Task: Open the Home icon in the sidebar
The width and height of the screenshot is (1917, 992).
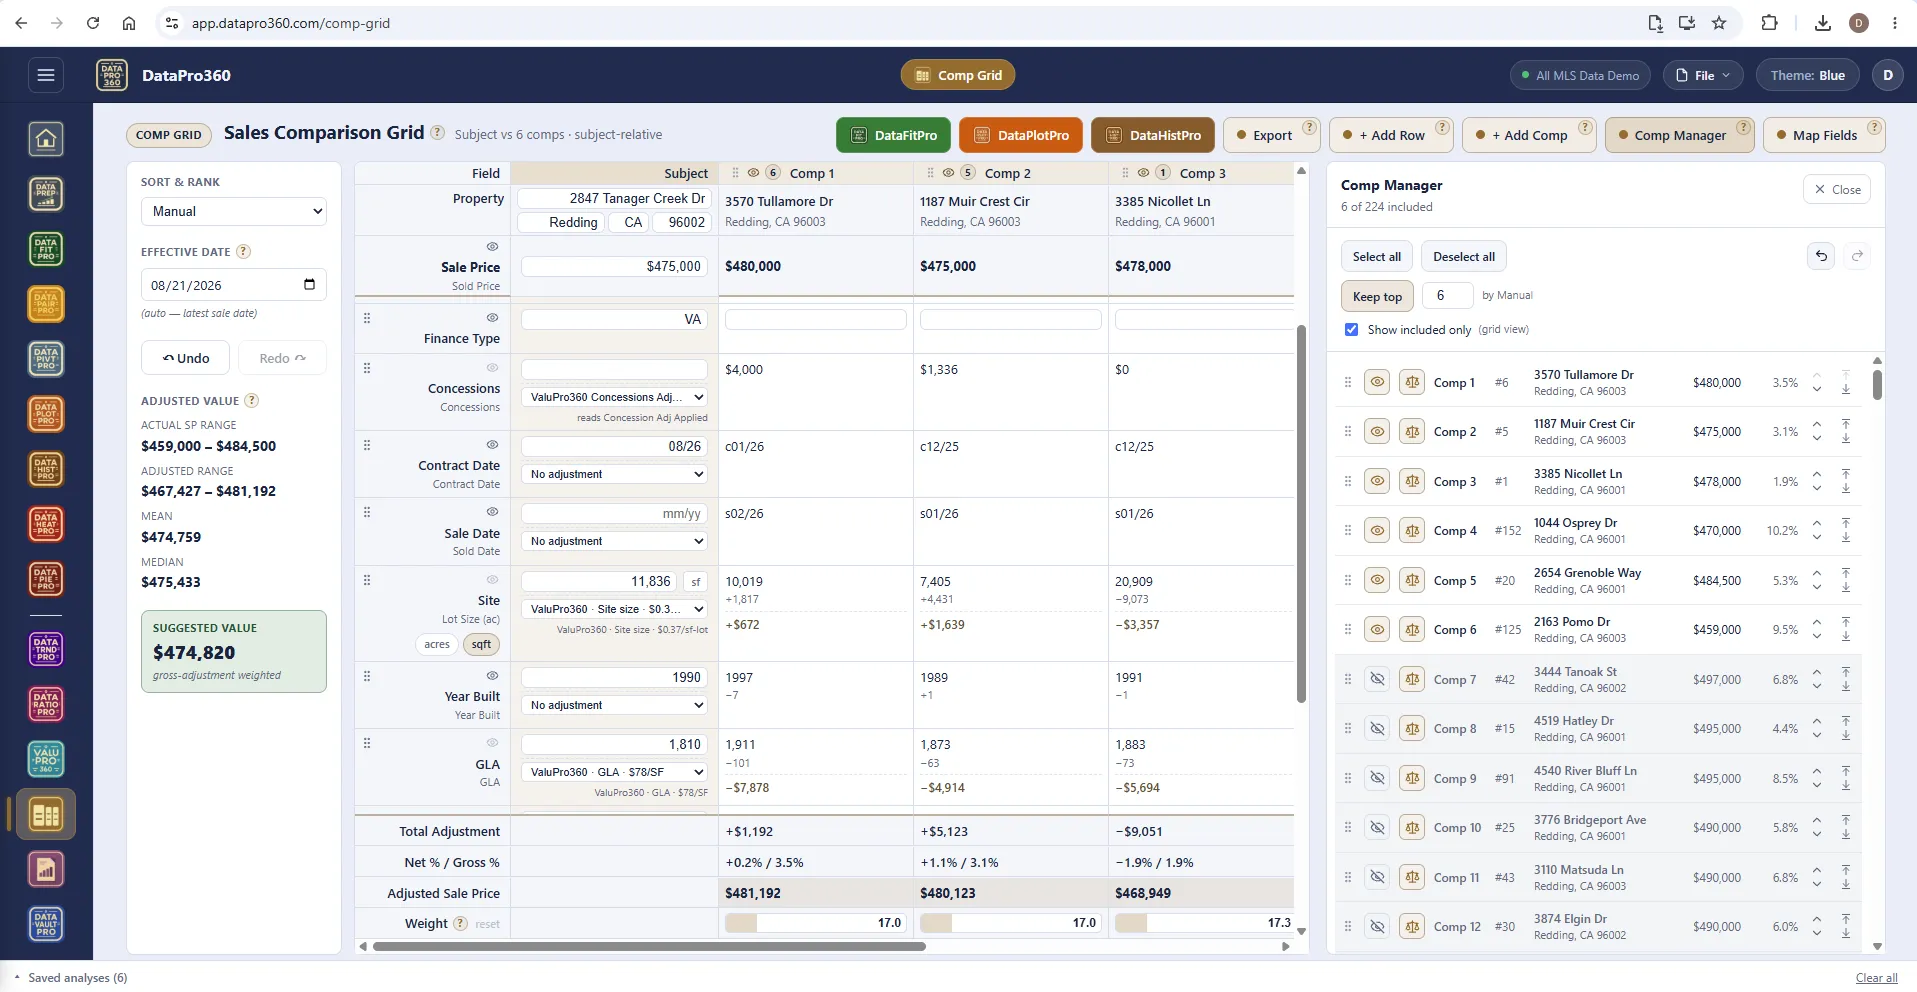Action: (46, 139)
